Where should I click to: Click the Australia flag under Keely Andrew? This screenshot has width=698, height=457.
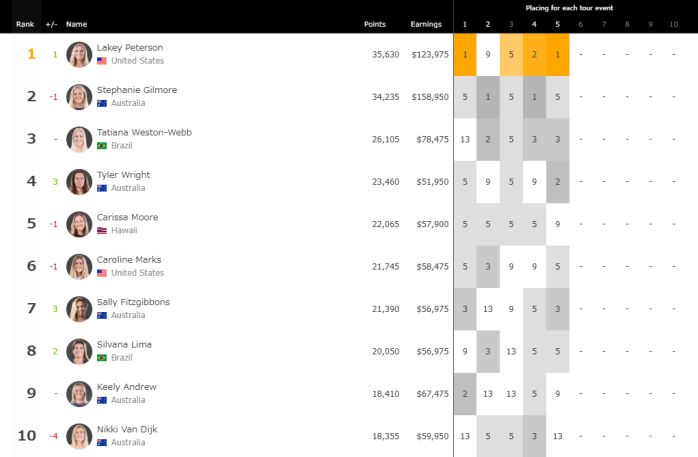click(102, 400)
